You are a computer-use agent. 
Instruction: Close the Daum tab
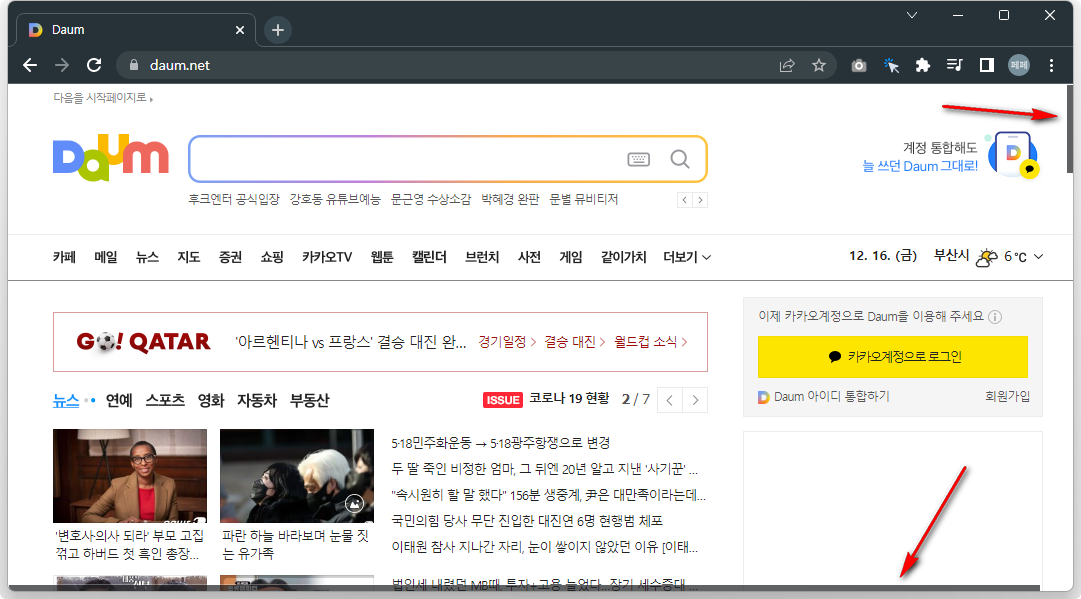(x=240, y=30)
